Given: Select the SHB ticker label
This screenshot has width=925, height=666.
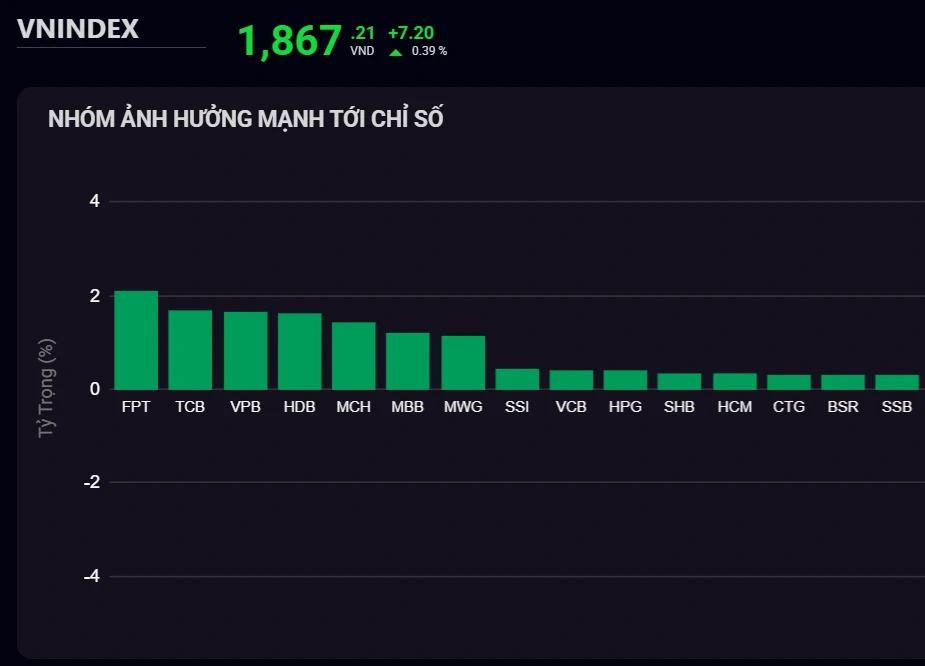Looking at the screenshot, I should 680,407.
